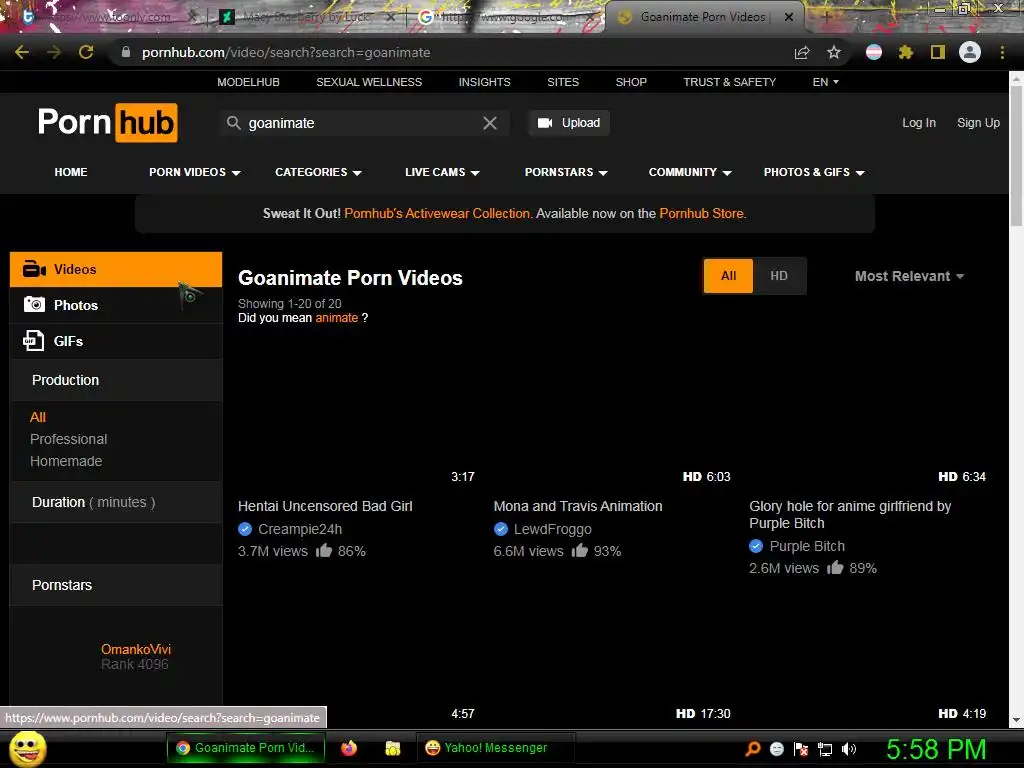Clear the search text with X icon
Image resolution: width=1024 pixels, height=768 pixels.
[490, 123]
